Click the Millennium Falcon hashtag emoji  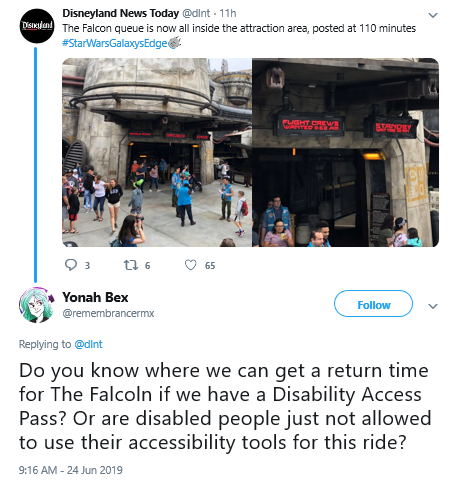tap(174, 43)
